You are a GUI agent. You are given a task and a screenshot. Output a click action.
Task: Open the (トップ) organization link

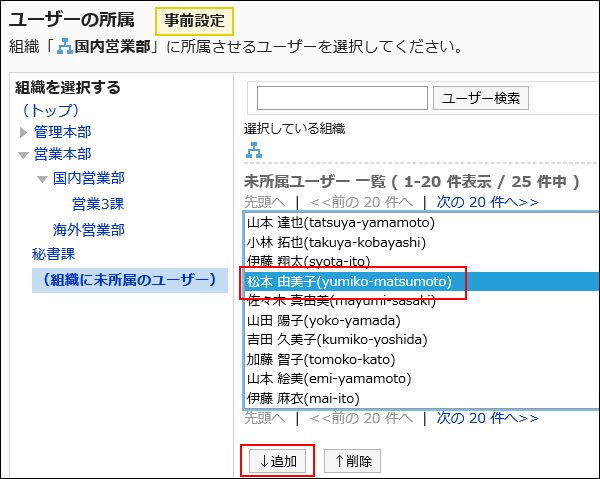(x=50, y=110)
